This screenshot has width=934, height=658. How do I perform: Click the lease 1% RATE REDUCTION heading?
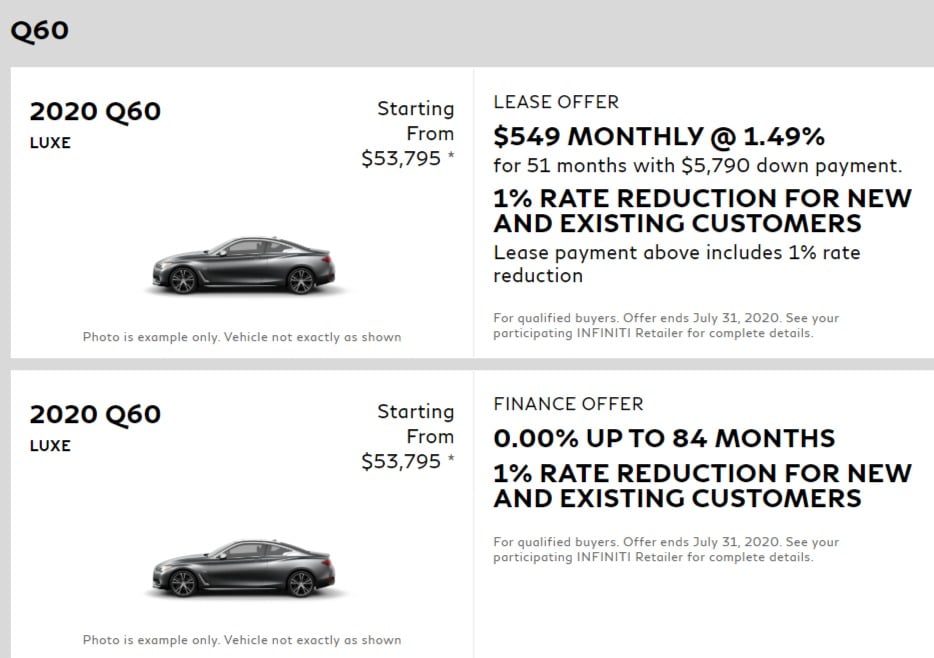(703, 211)
